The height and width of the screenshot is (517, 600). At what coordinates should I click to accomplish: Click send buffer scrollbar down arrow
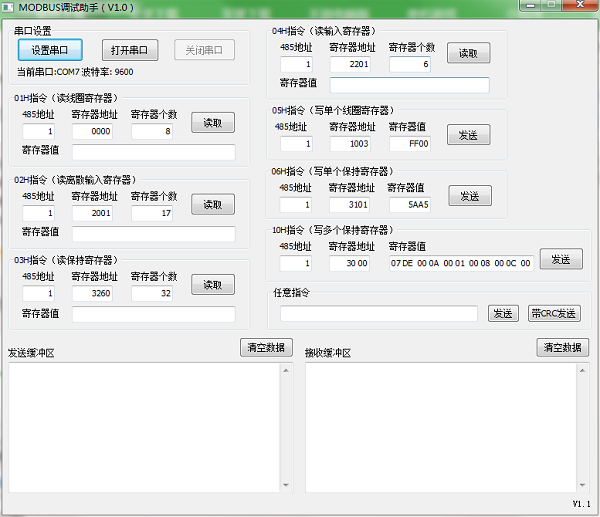click(286, 485)
